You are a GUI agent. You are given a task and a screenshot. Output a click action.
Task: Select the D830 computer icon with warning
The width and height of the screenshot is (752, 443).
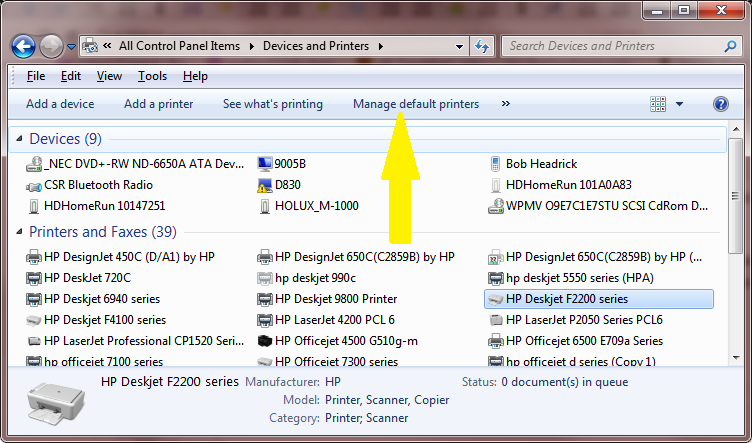point(264,186)
